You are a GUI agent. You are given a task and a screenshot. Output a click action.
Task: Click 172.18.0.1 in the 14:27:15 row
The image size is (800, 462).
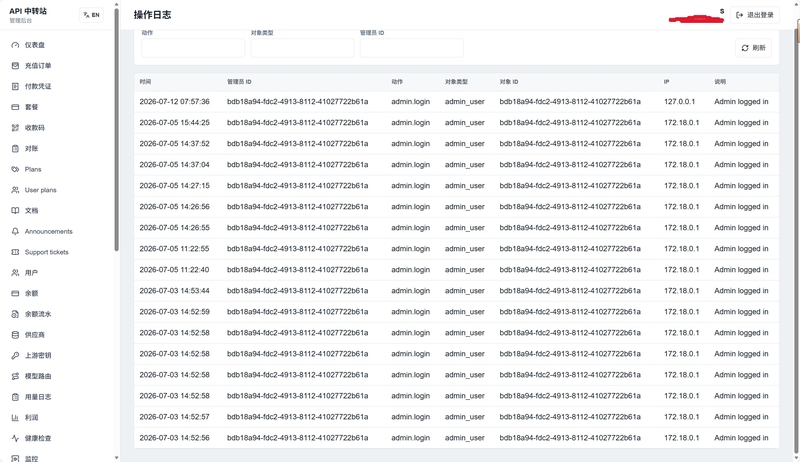click(x=682, y=186)
